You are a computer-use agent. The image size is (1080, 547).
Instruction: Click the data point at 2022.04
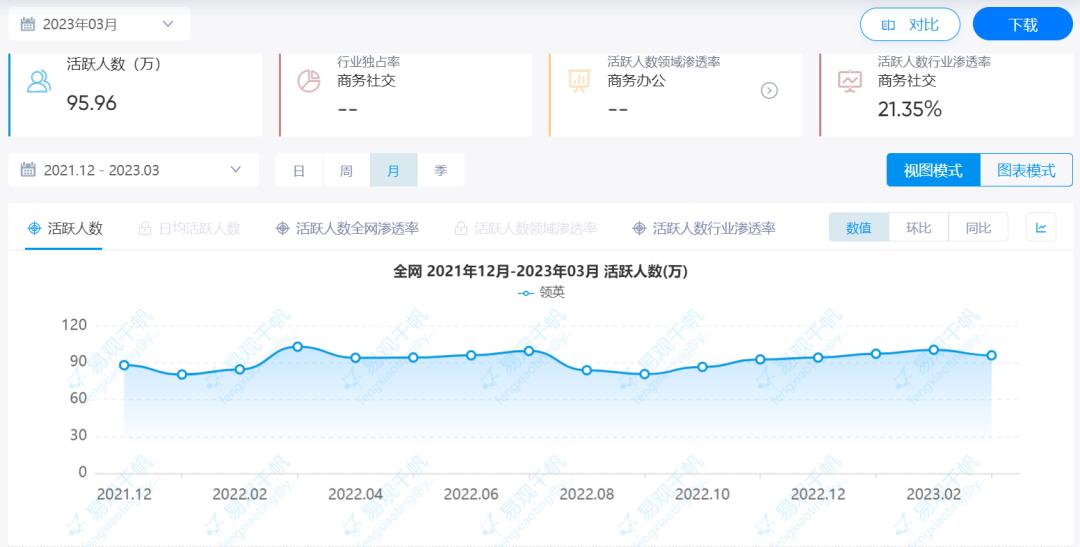[355, 358]
